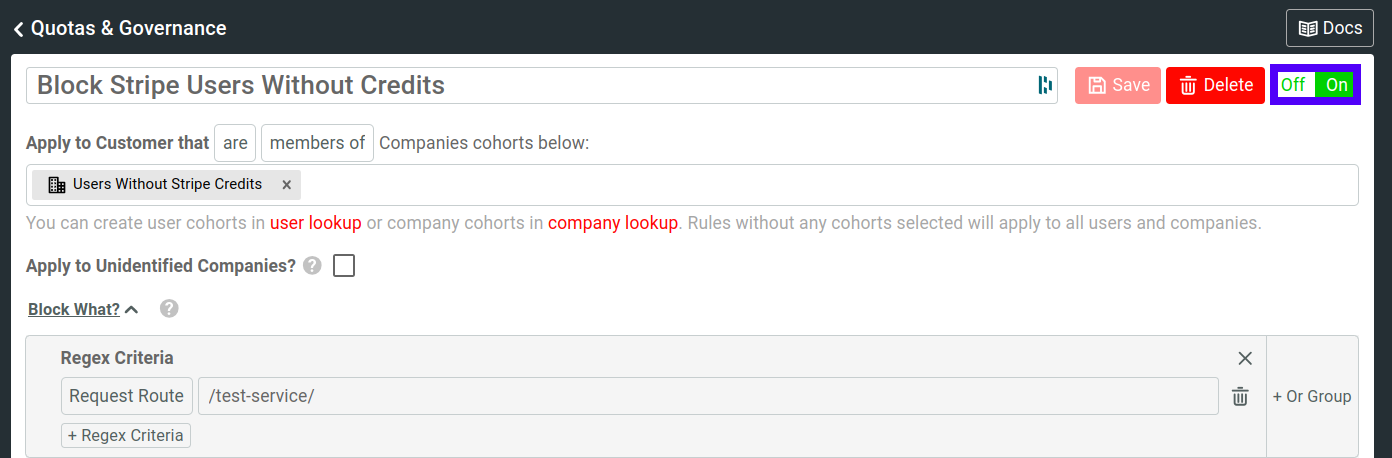Open the Docs book button

[1329, 28]
